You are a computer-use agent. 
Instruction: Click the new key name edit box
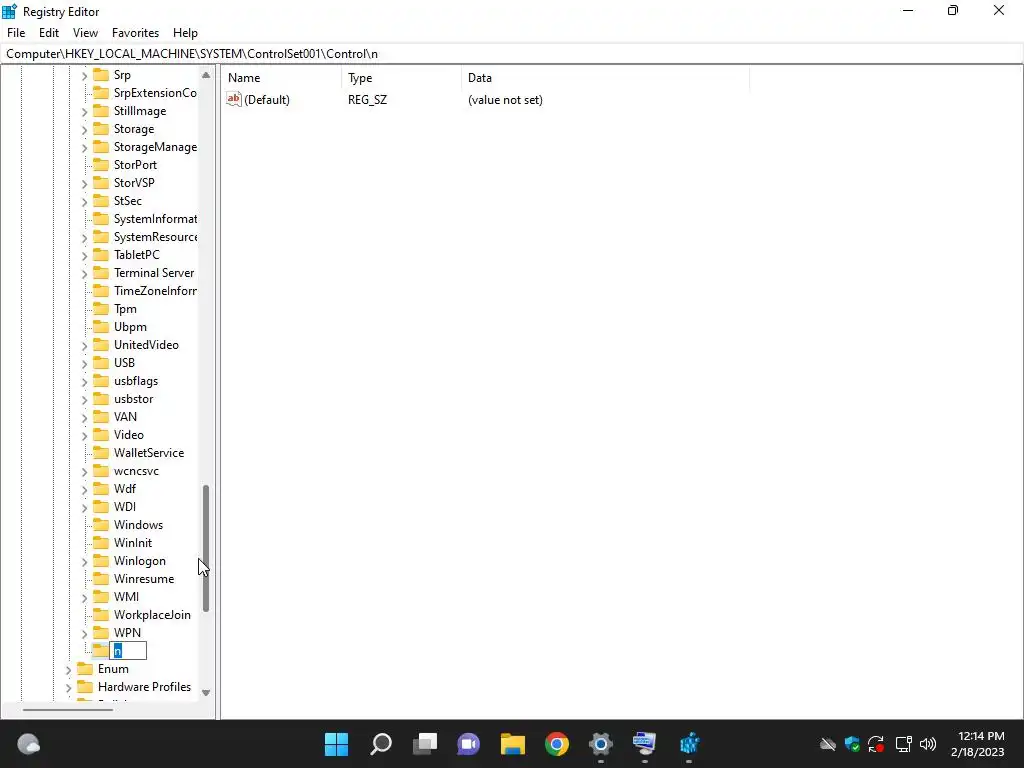(128, 650)
